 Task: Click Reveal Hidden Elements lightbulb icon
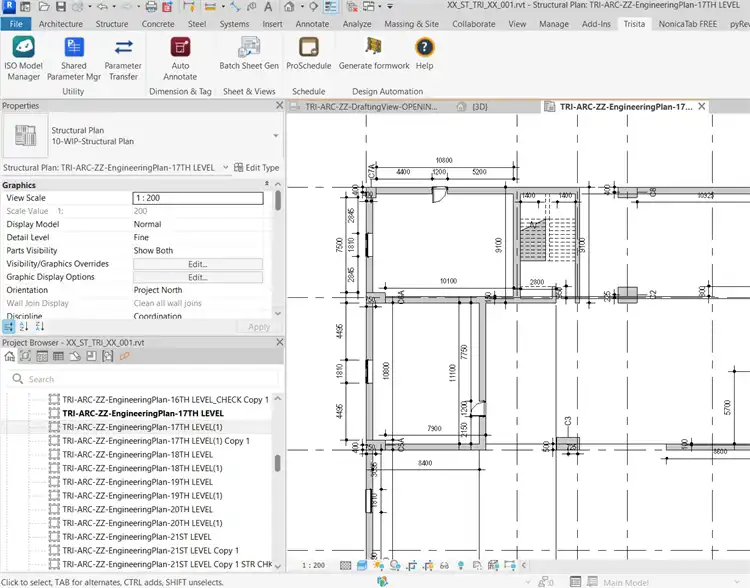(461, 566)
